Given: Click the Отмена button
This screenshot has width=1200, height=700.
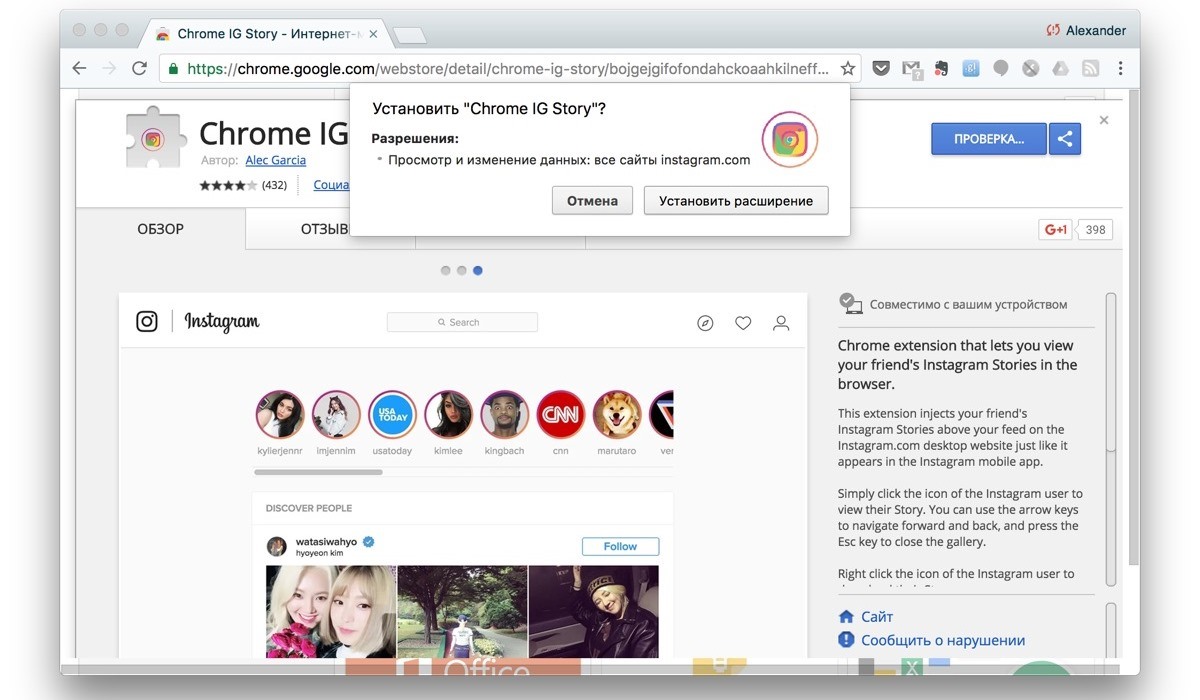Looking at the screenshot, I should [592, 200].
